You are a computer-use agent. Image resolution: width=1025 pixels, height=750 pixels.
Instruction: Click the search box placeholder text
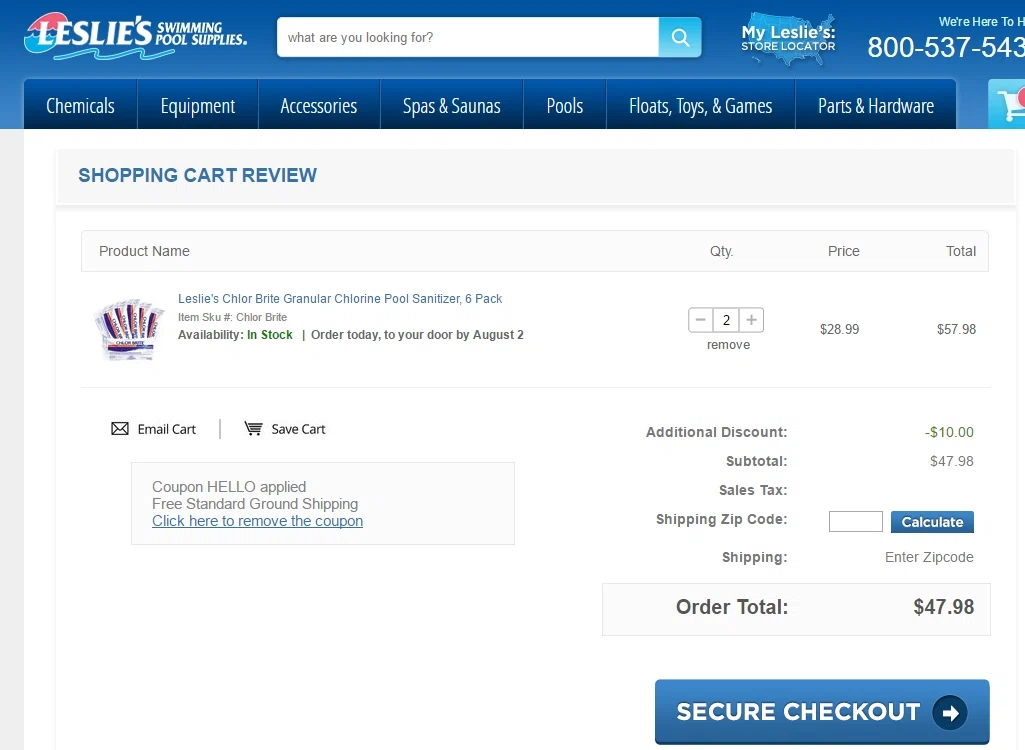[360, 37]
